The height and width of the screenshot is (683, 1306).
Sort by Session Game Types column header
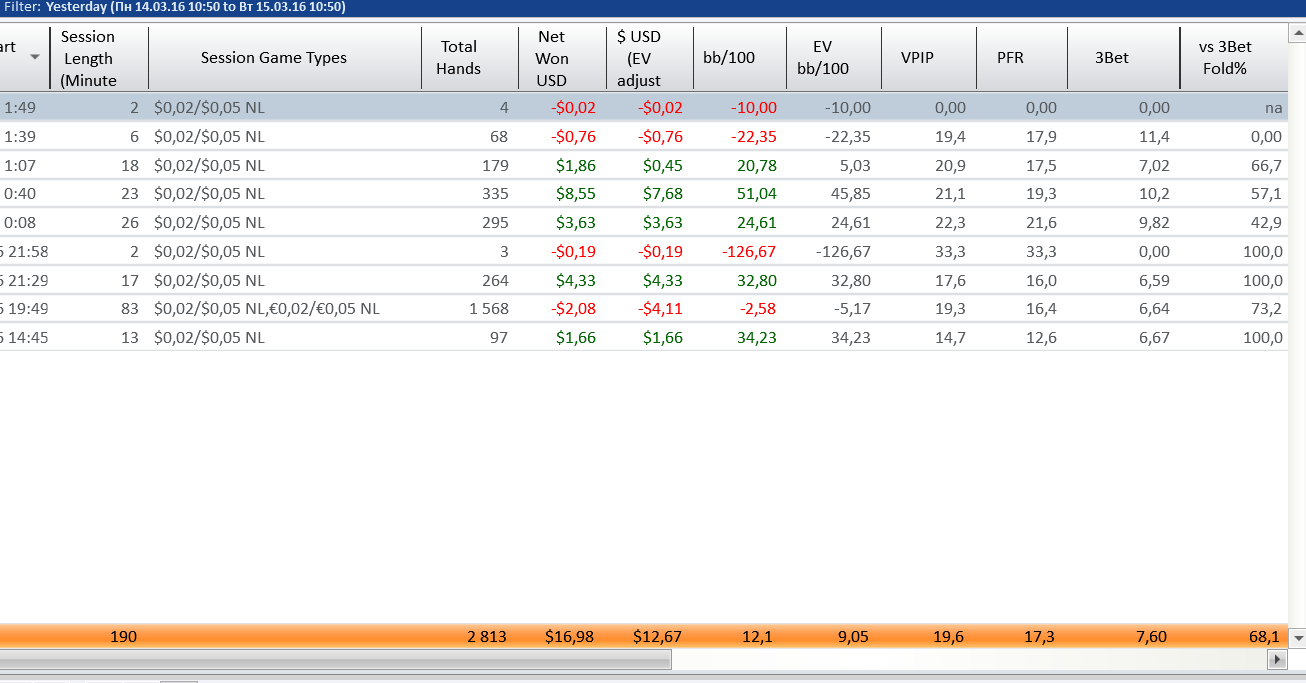pos(284,58)
